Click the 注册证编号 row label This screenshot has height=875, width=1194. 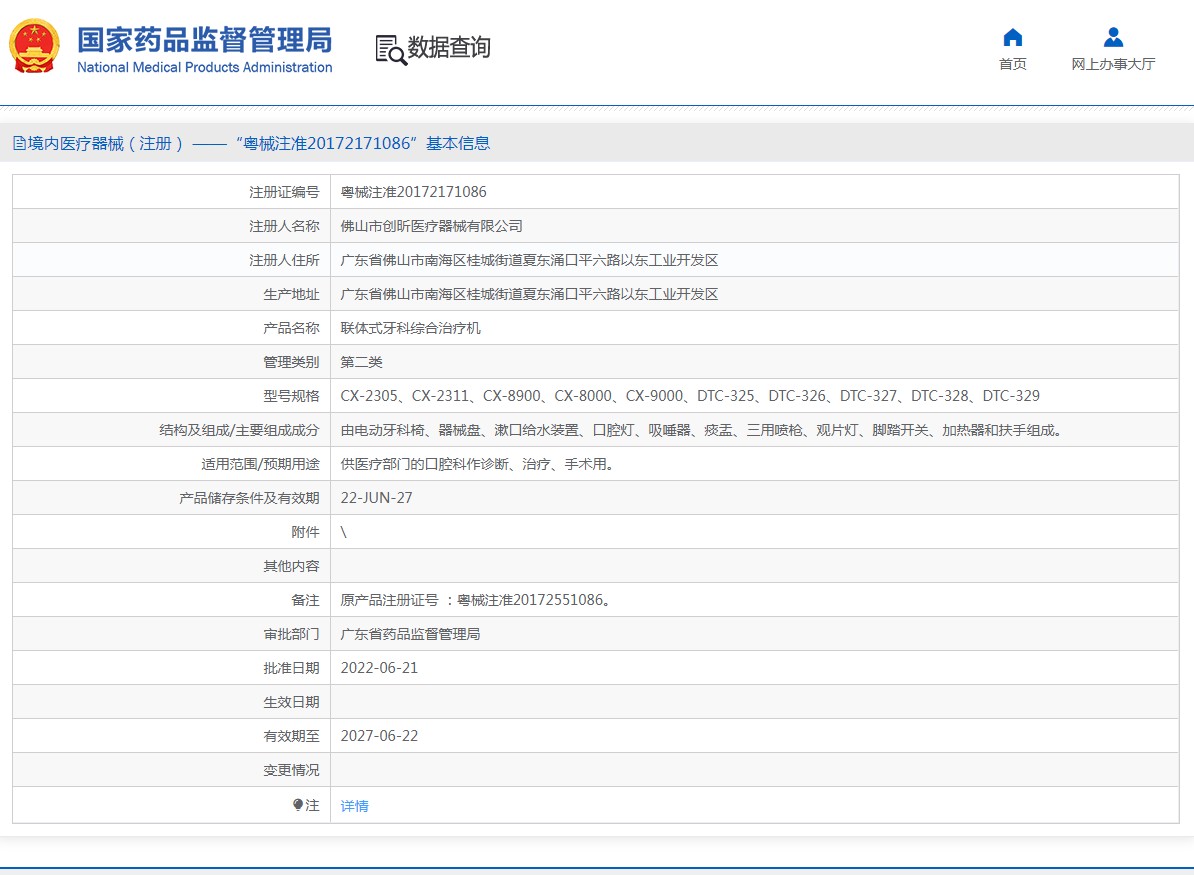[284, 192]
